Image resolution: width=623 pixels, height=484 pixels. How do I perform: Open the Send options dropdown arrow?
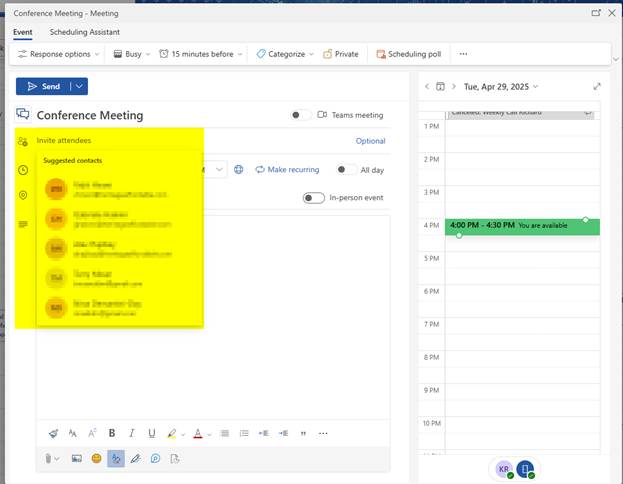[79, 86]
